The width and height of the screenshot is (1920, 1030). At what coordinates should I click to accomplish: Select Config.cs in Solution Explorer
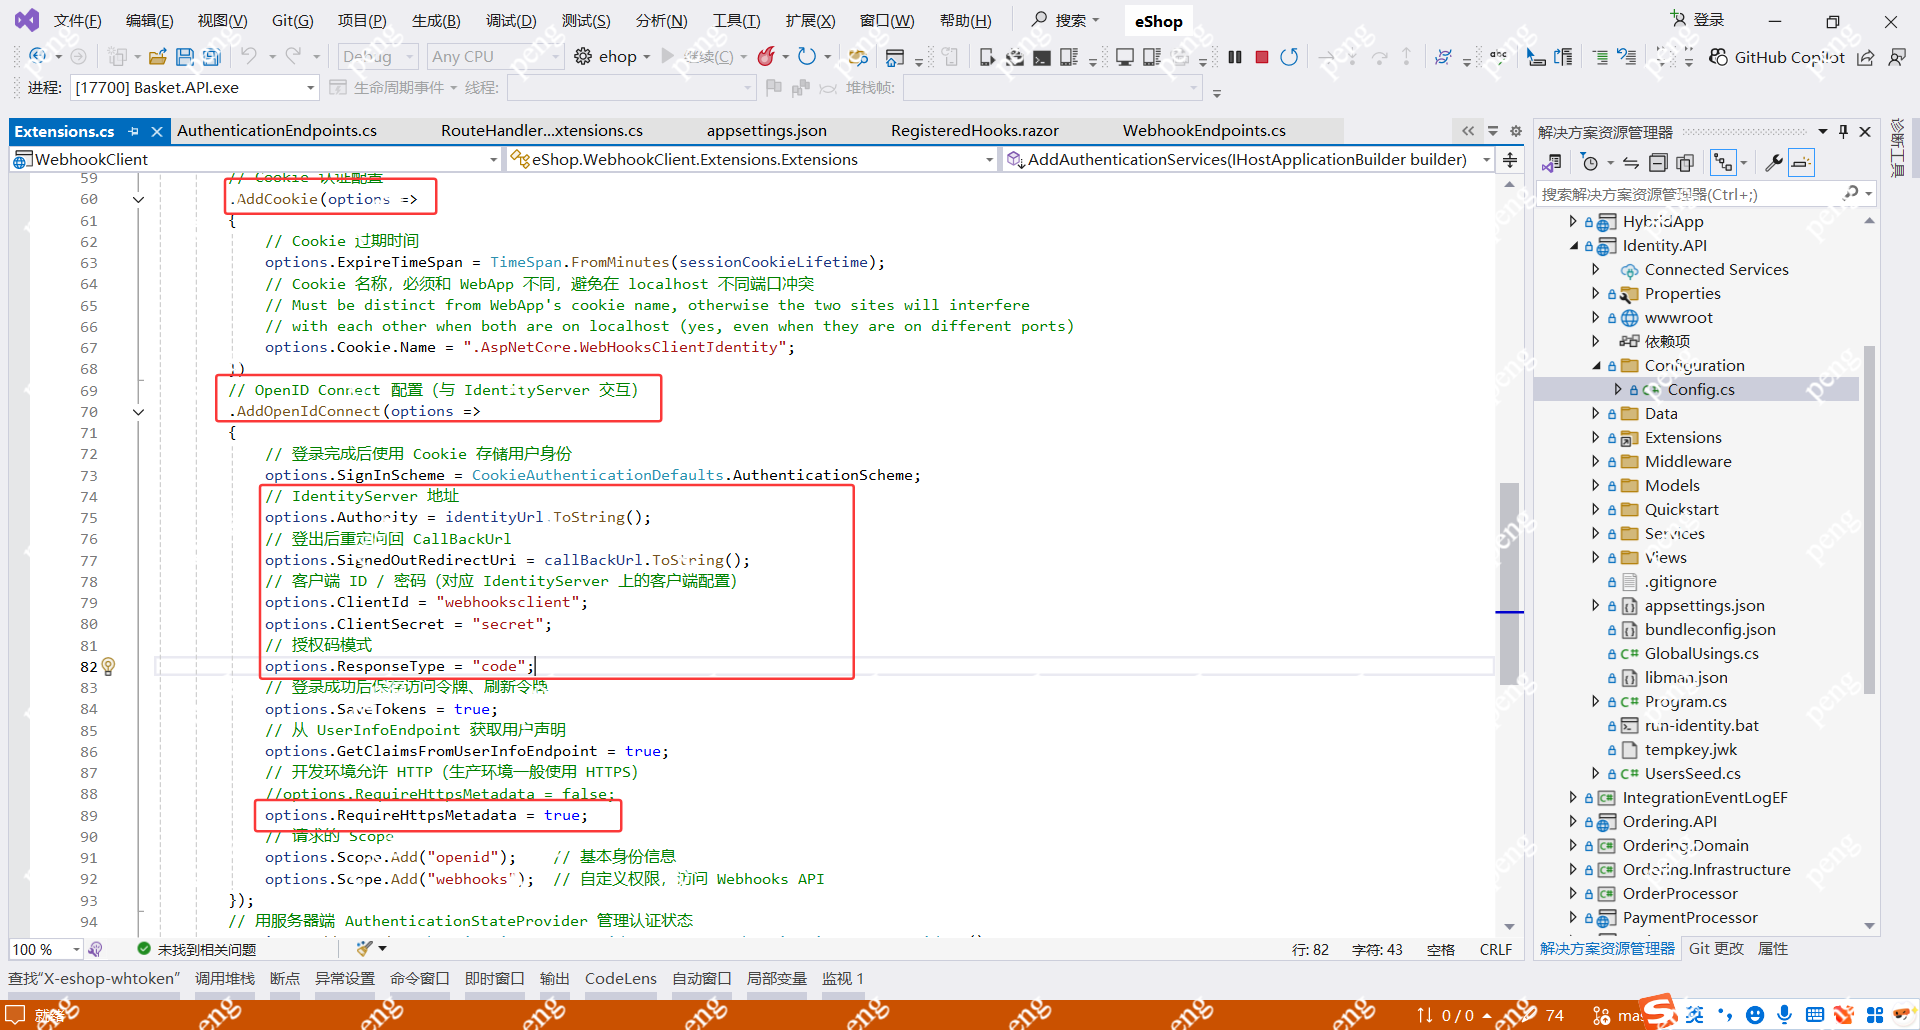[1701, 389]
